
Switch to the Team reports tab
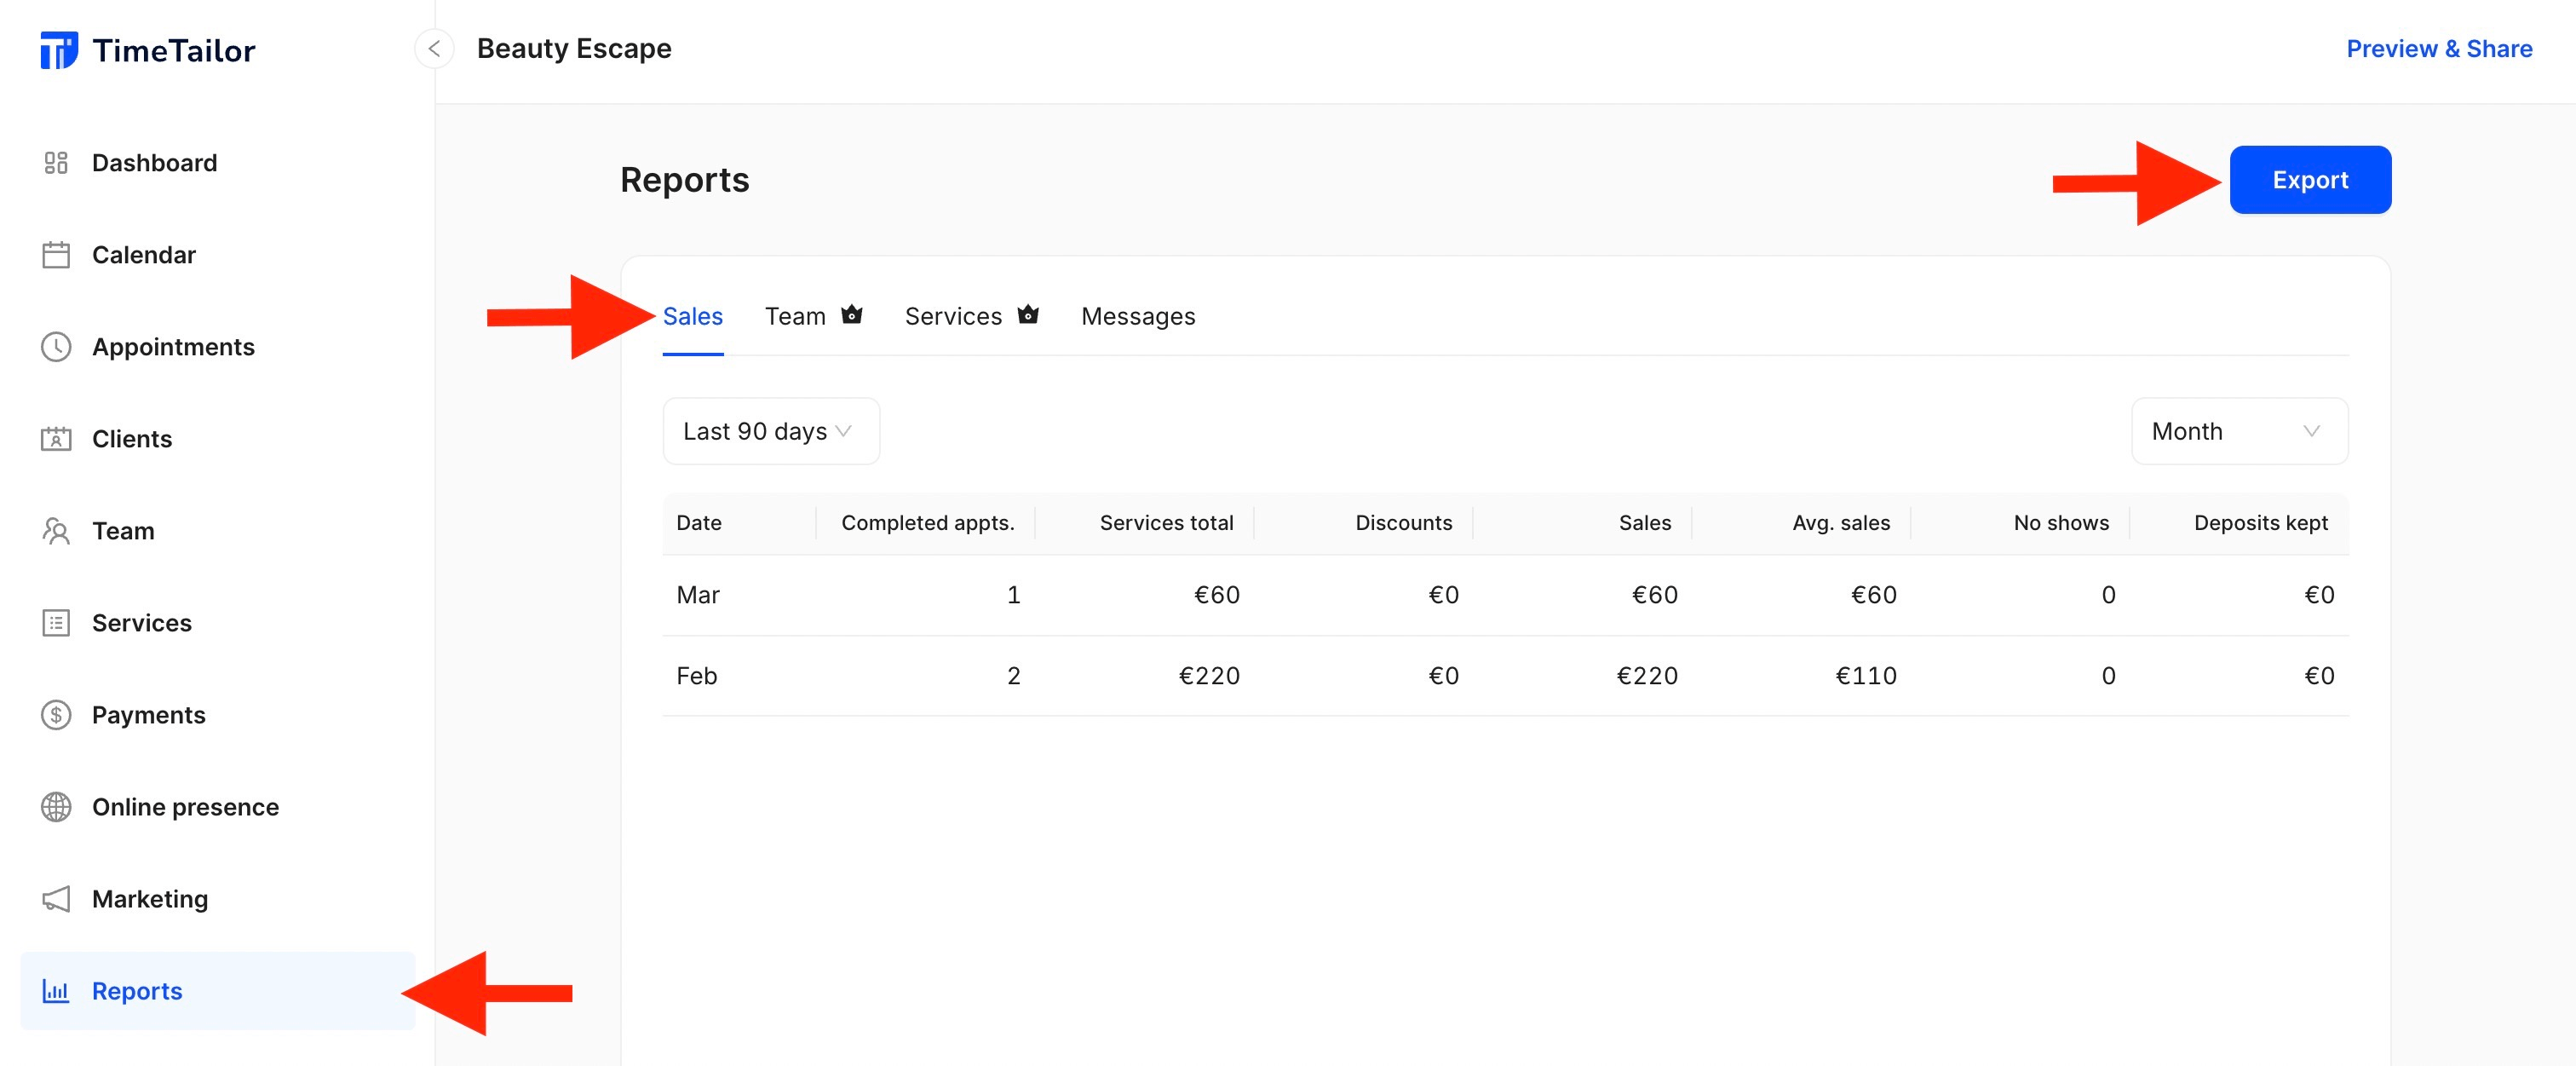click(794, 316)
